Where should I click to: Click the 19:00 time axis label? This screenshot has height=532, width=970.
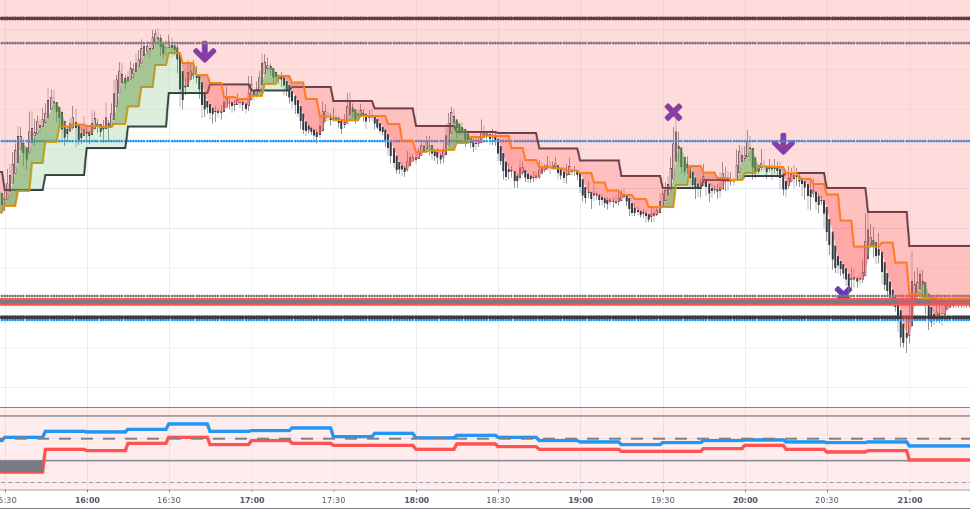[x=581, y=500]
